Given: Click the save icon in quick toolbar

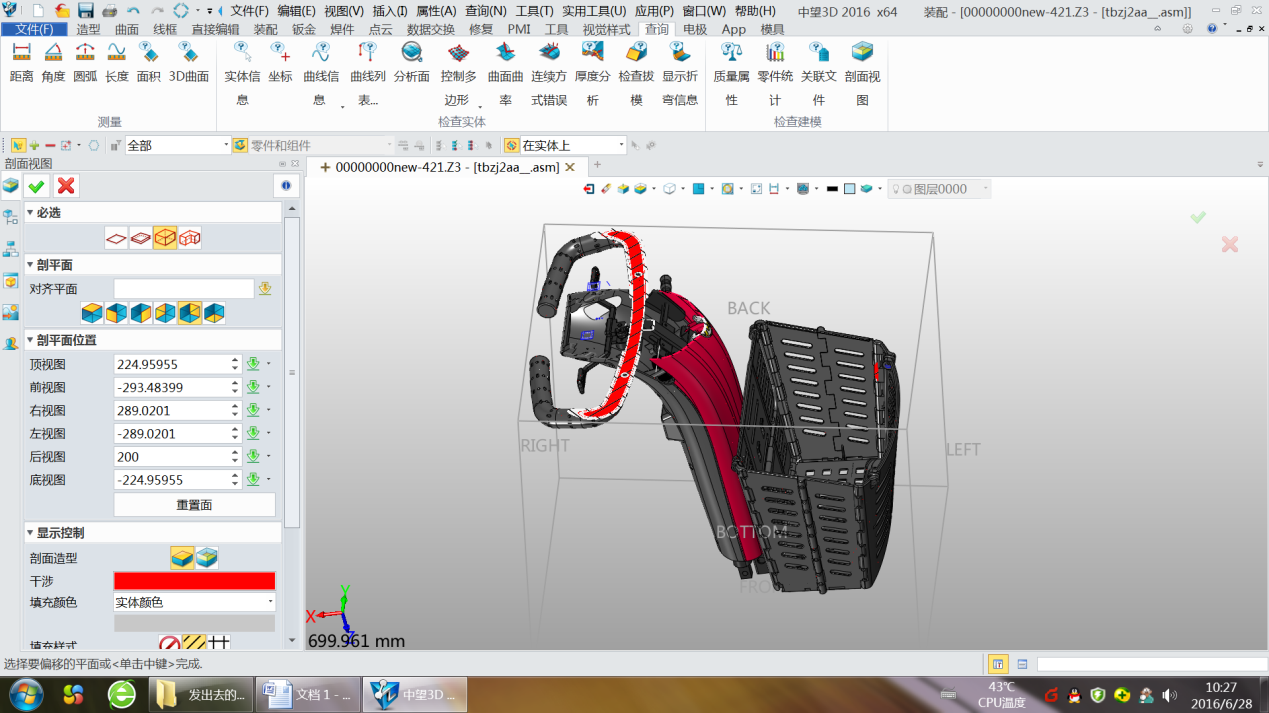Looking at the screenshot, I should (85, 11).
